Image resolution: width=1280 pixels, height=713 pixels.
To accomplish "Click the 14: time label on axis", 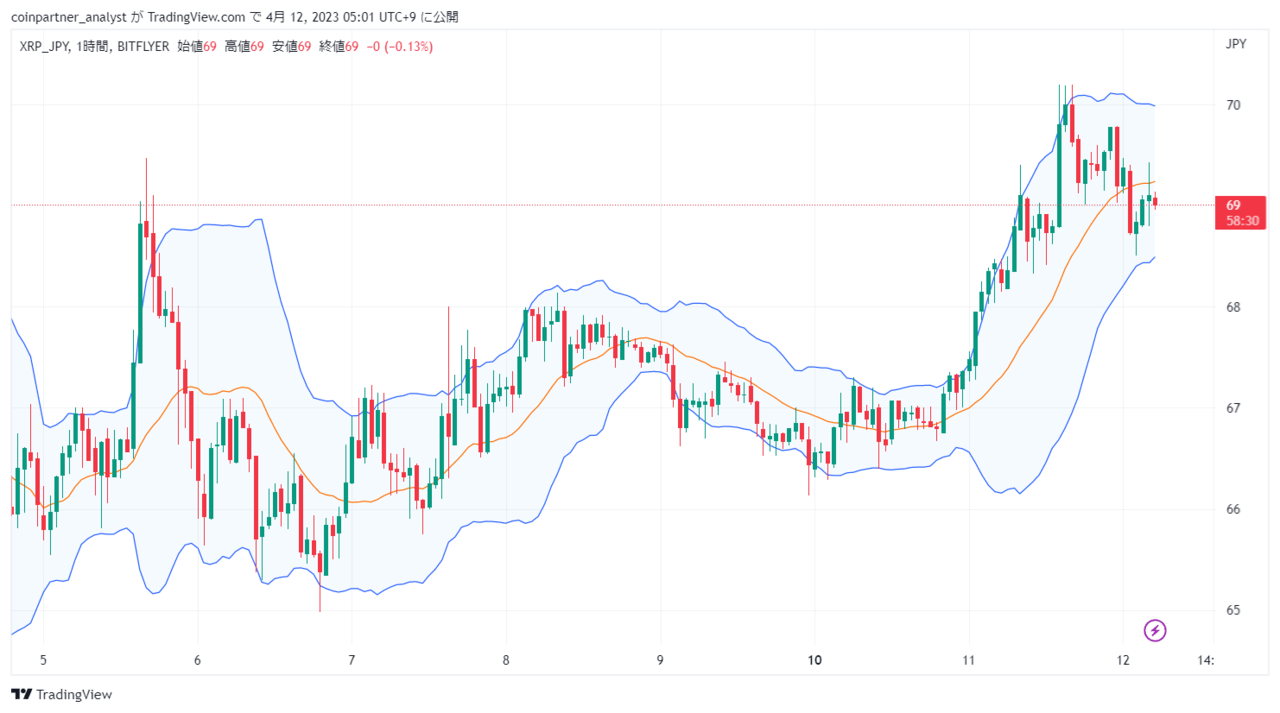I will 1207,660.
